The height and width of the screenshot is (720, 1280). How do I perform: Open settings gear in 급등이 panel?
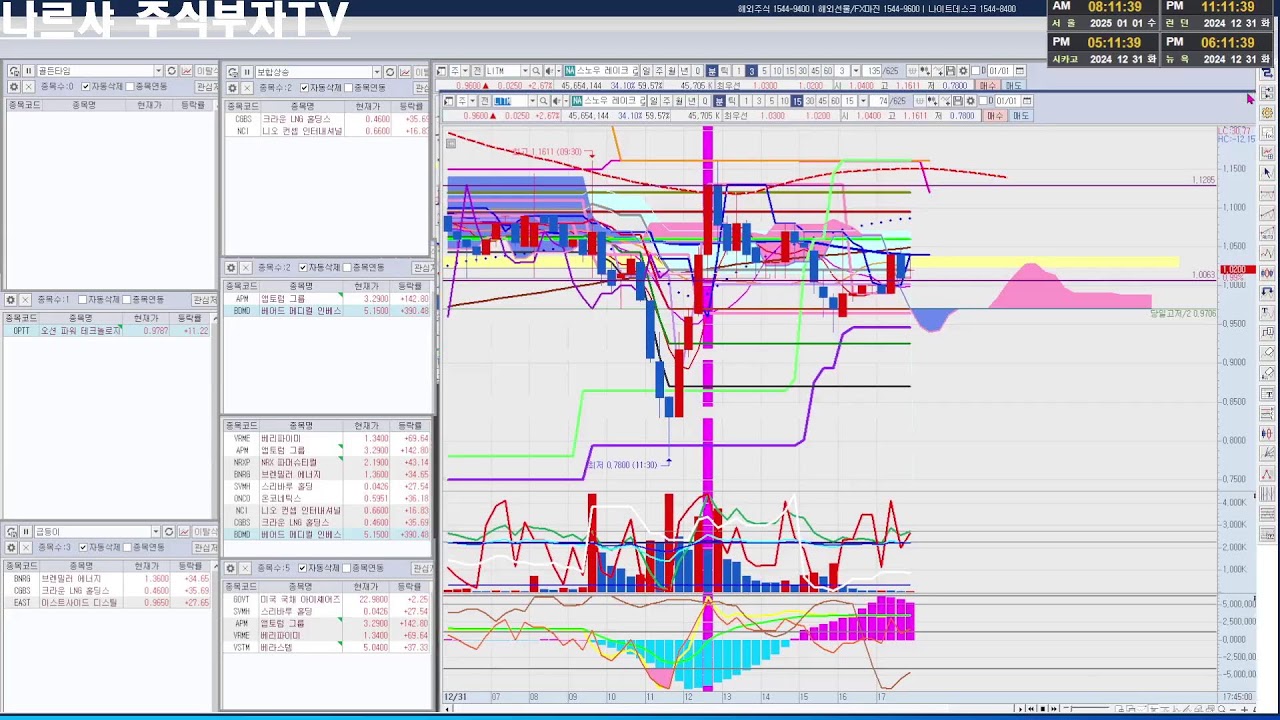[x=11, y=547]
